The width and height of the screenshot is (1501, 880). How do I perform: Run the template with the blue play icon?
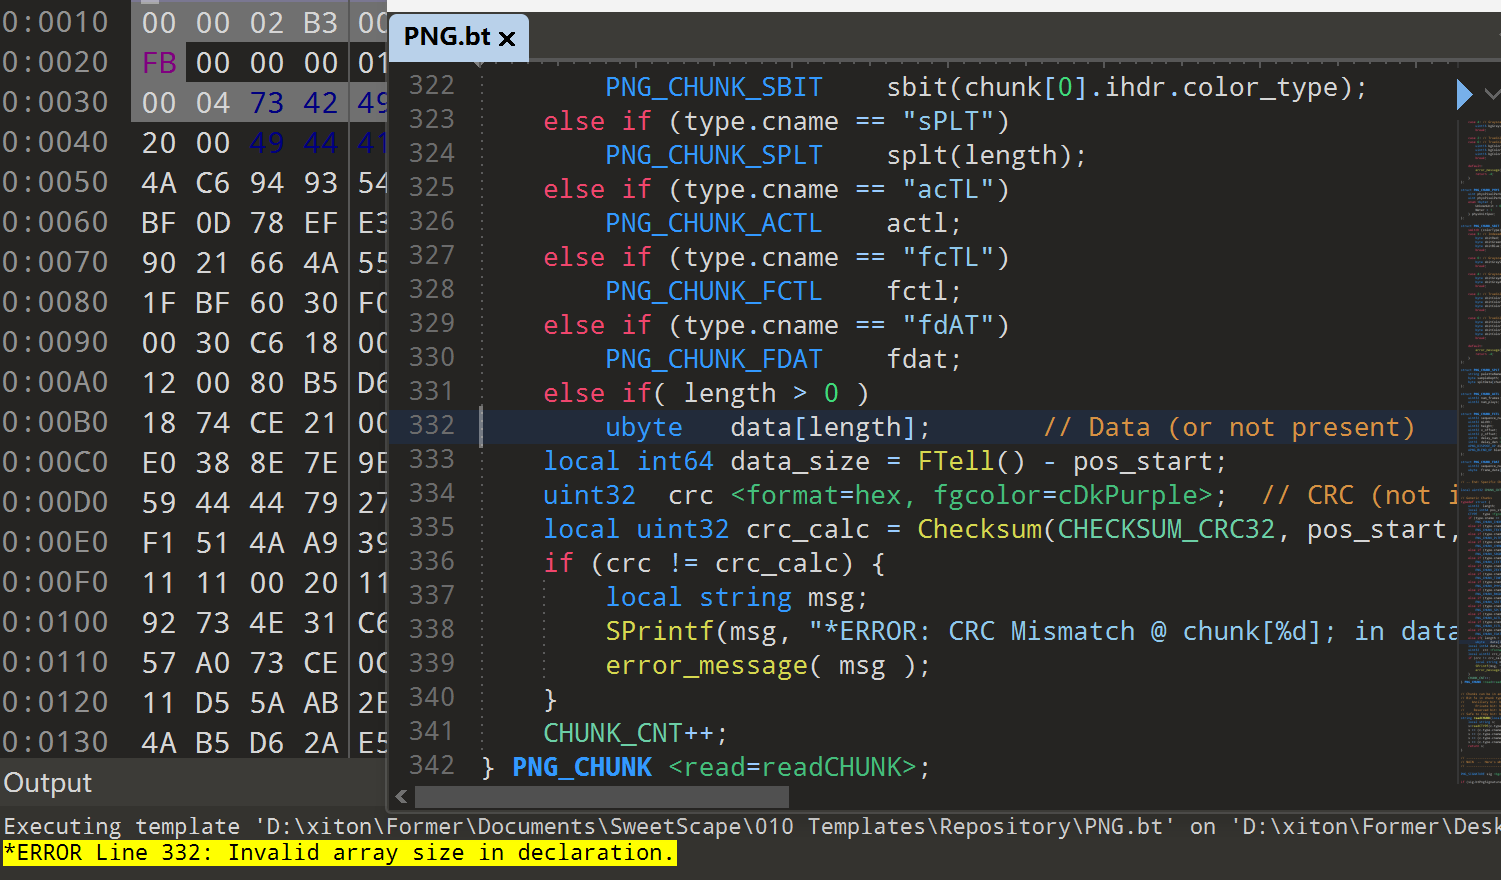[1464, 94]
